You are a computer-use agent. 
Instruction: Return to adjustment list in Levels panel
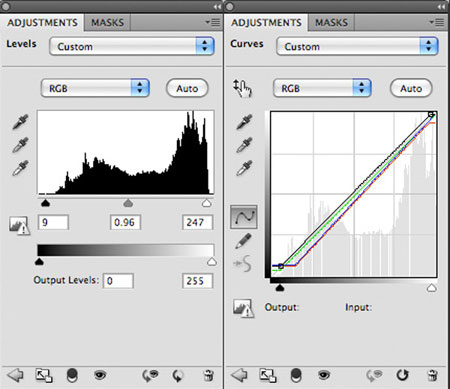(x=15, y=375)
